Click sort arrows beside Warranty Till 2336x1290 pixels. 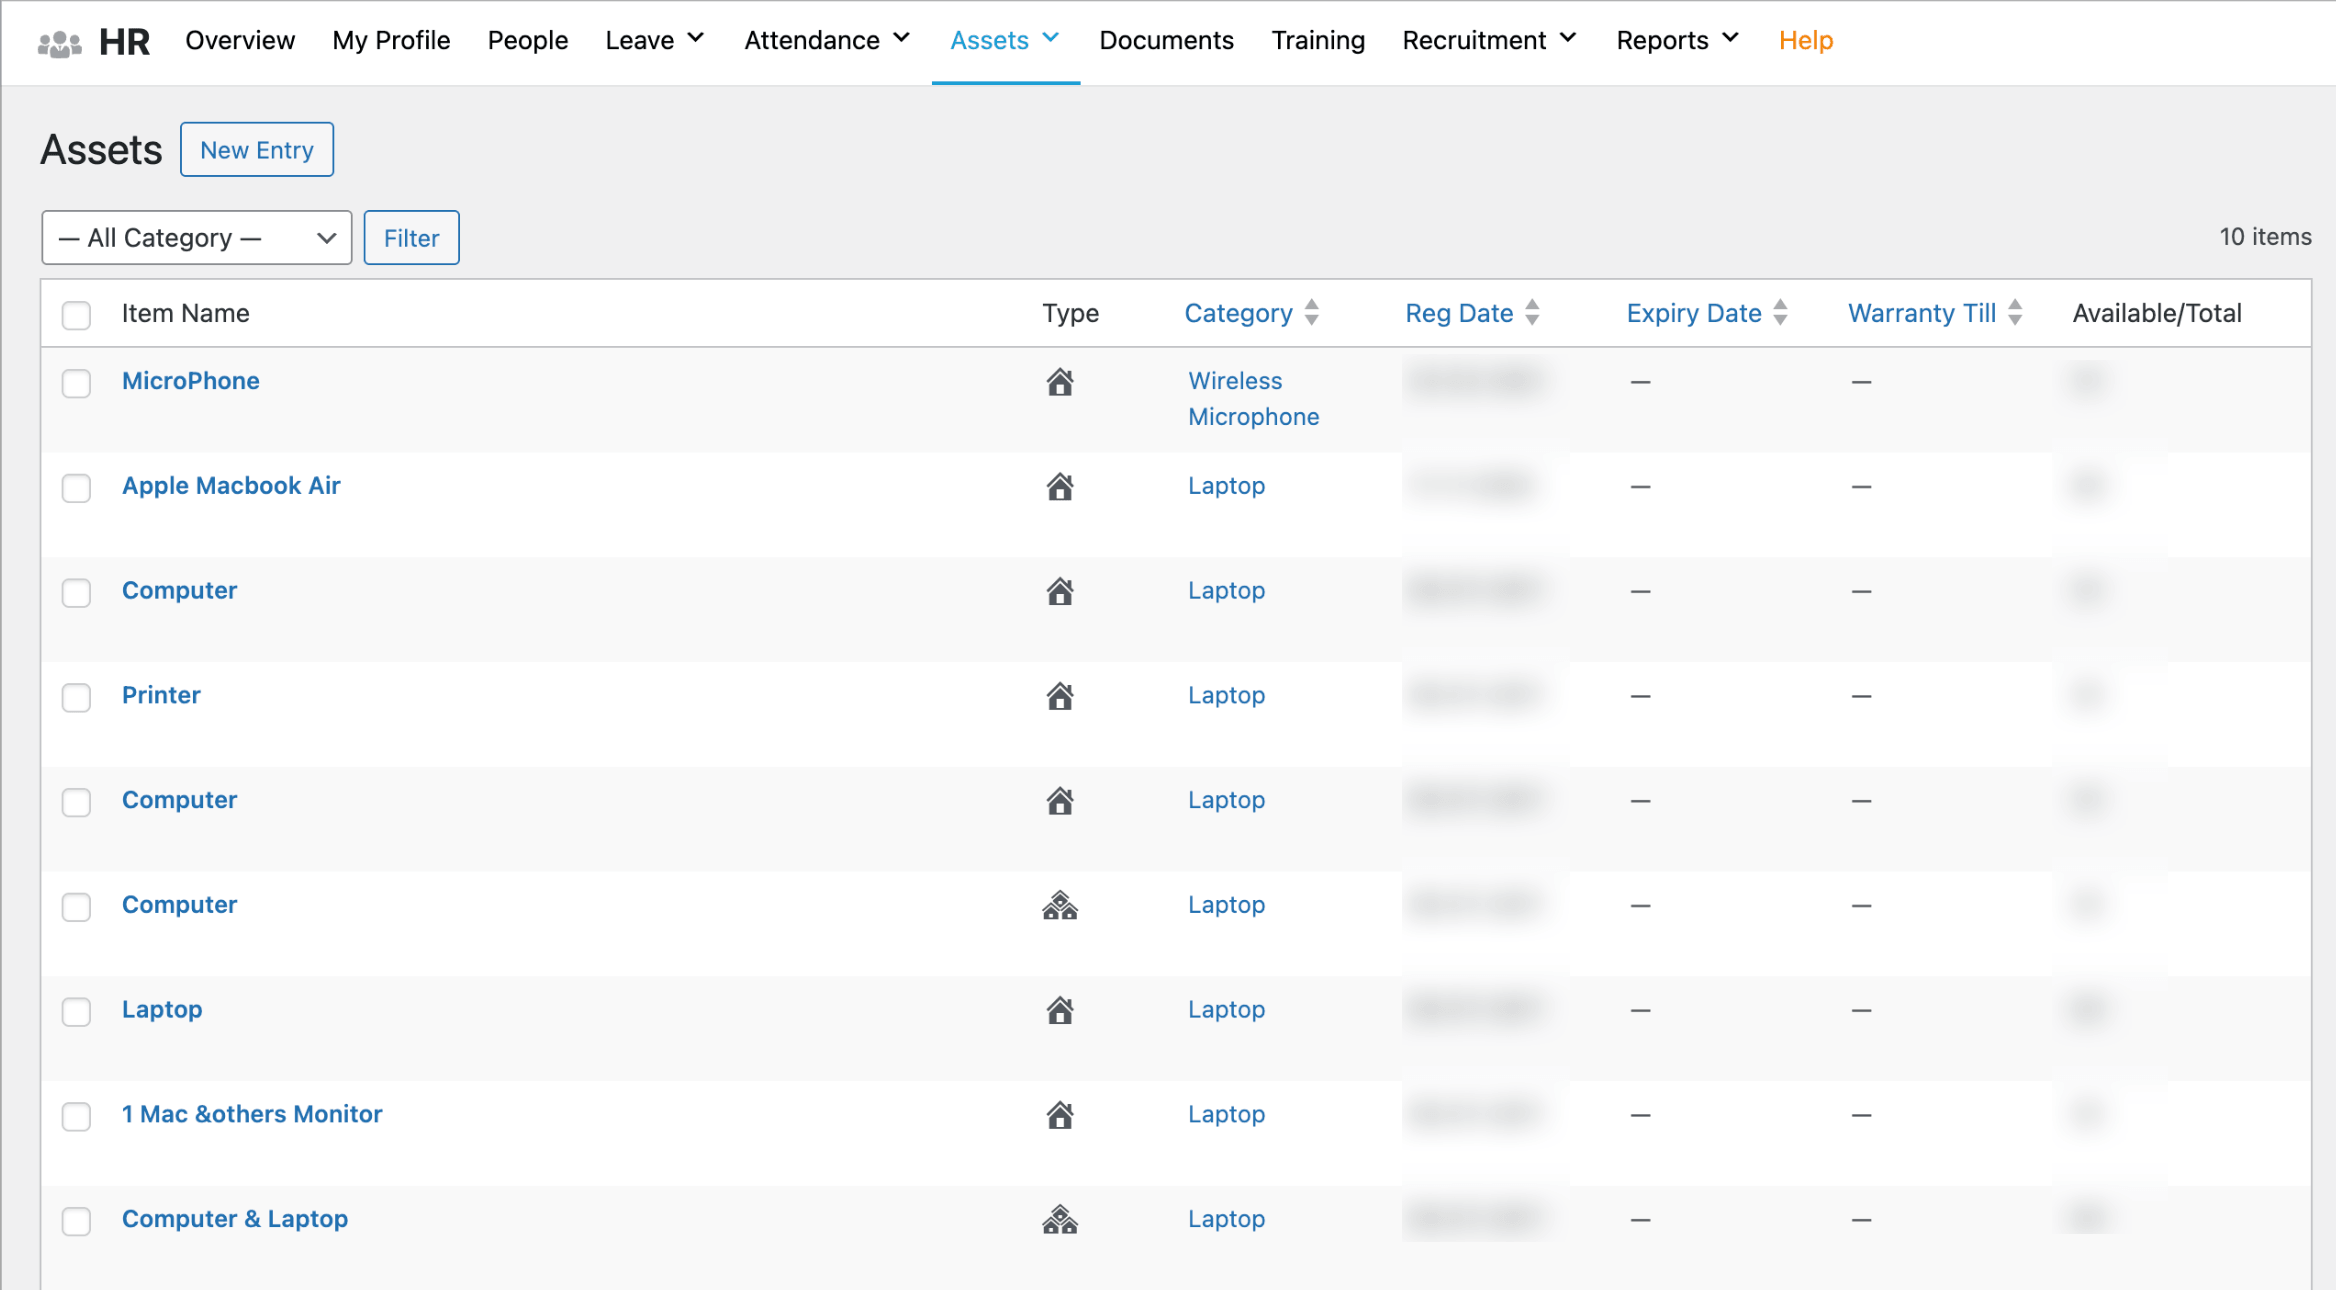pyautogui.click(x=2015, y=313)
